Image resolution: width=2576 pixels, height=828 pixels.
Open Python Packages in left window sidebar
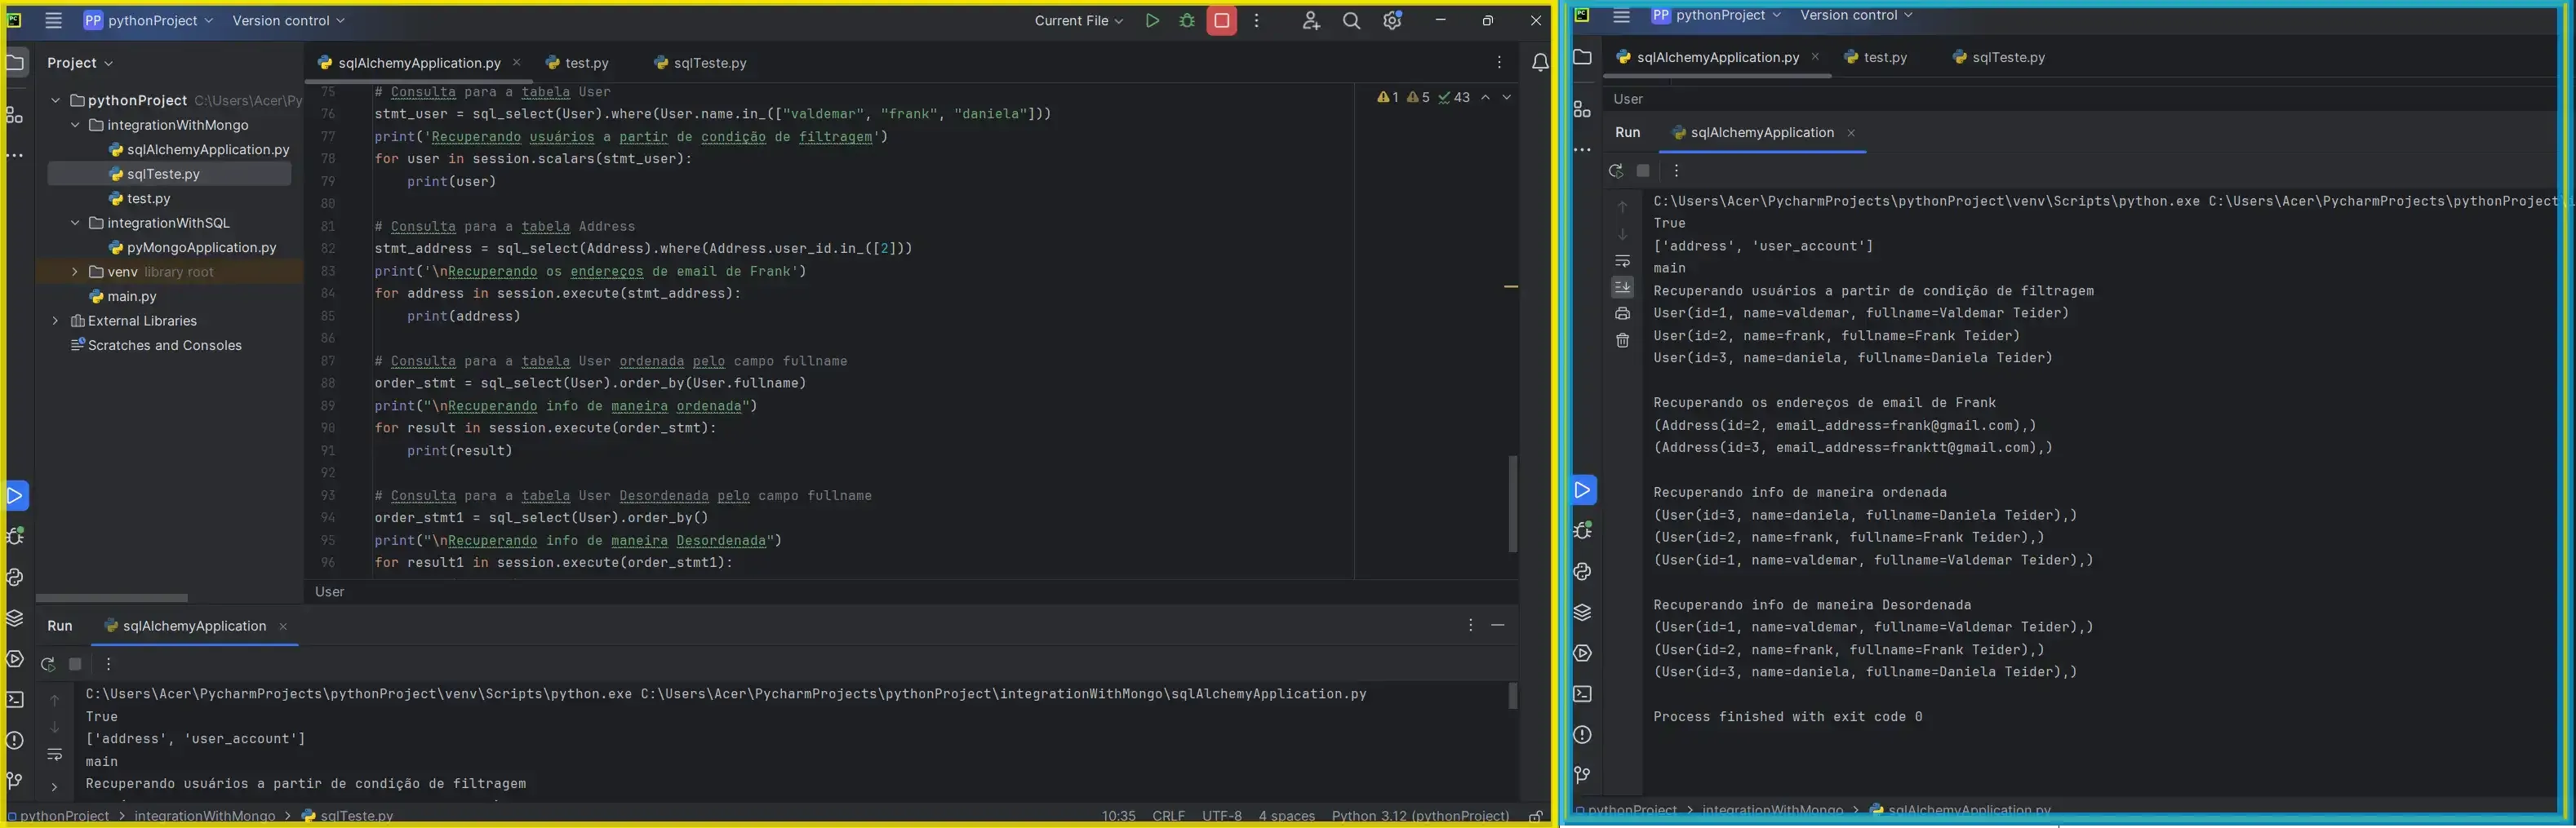point(15,618)
